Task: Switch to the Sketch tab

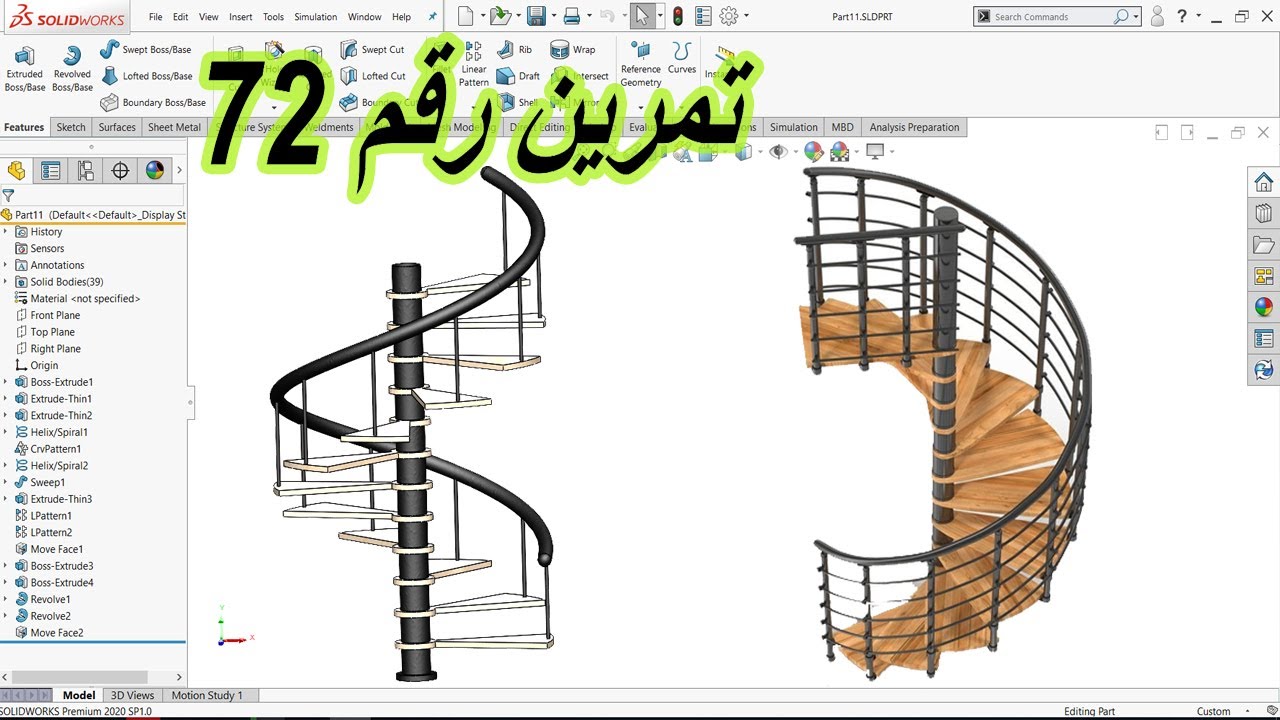Action: click(71, 127)
